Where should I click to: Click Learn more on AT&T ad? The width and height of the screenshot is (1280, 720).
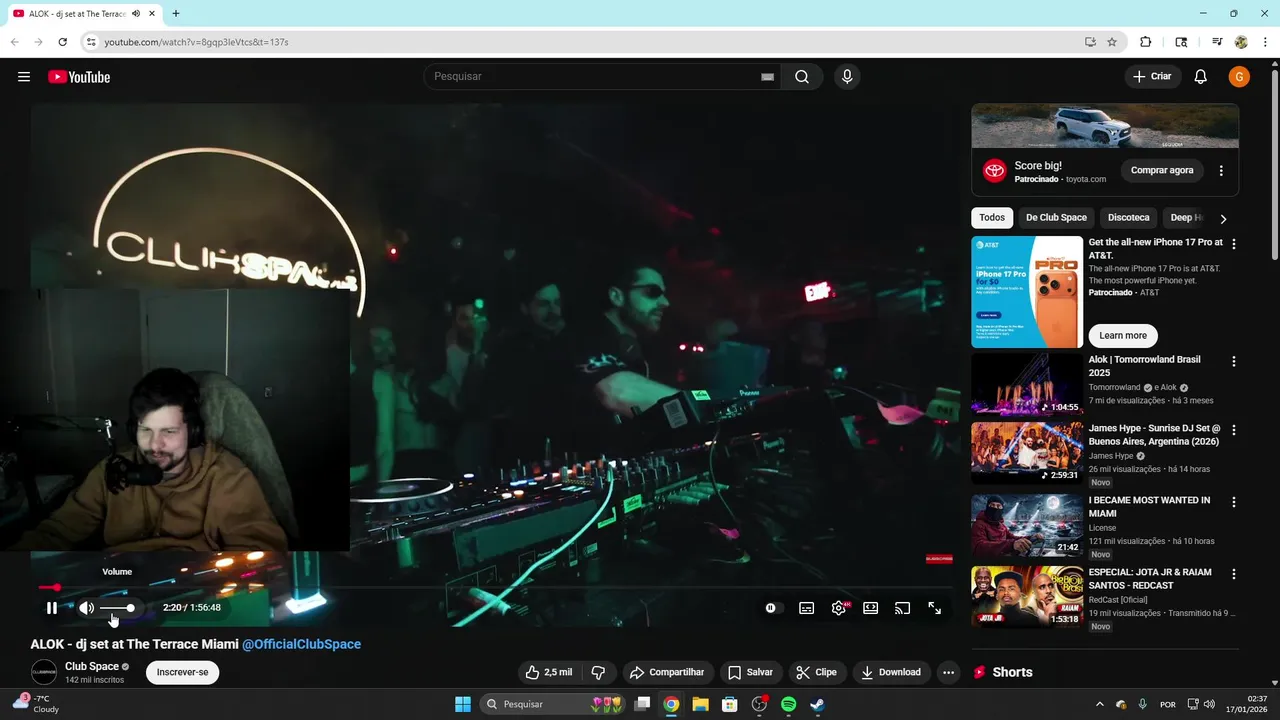click(x=1123, y=335)
